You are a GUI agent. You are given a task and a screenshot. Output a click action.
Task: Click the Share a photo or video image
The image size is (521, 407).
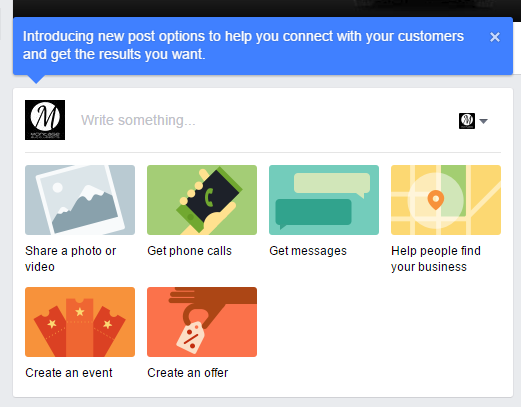[80, 200]
